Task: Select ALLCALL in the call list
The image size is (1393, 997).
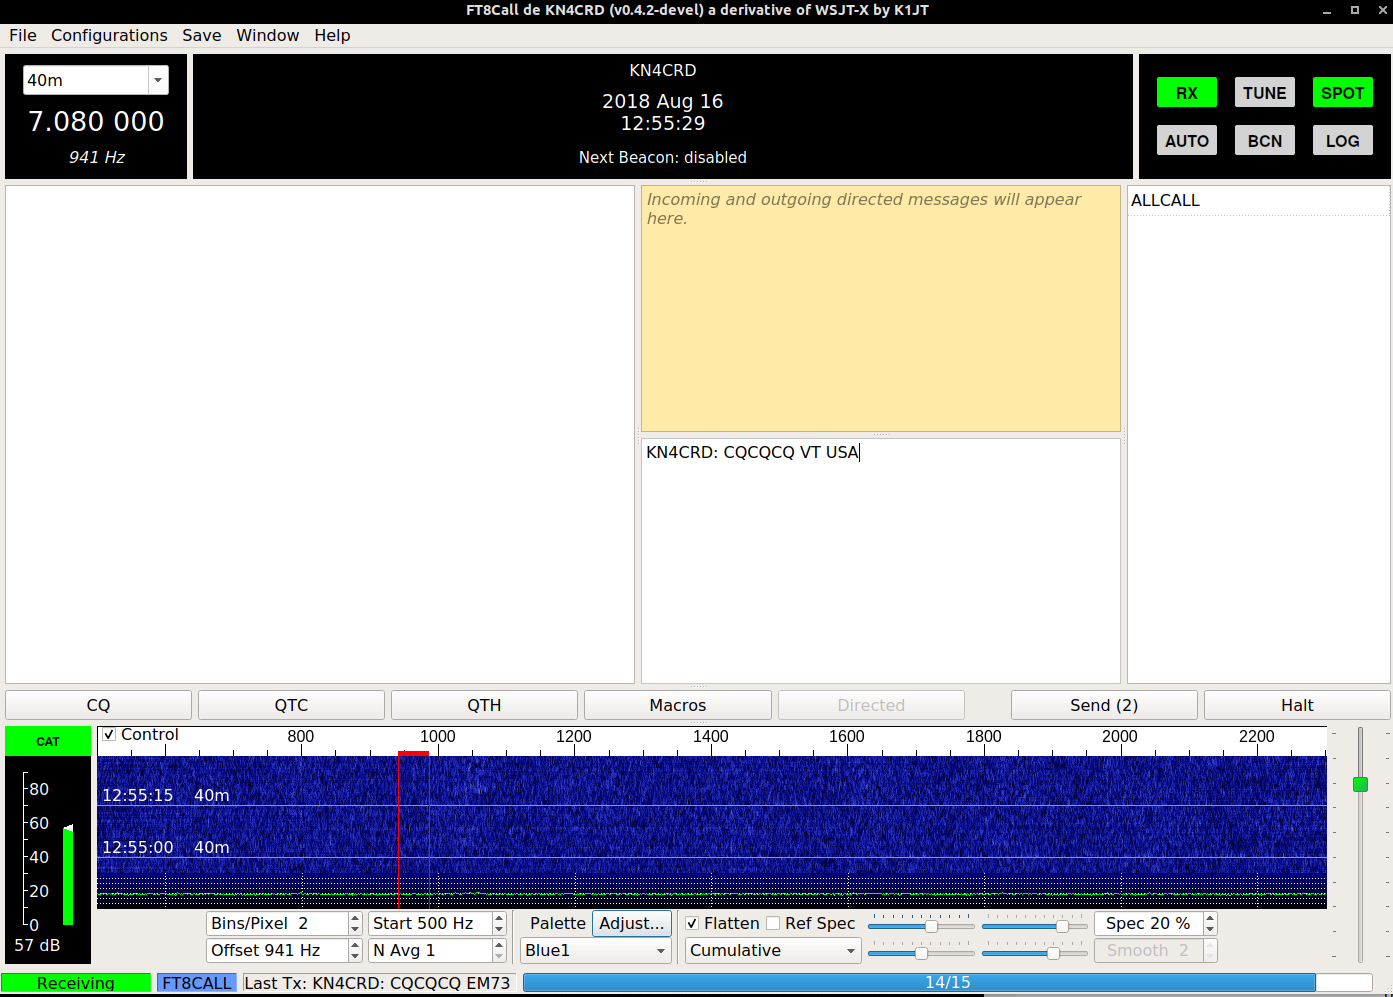Action: point(1258,200)
